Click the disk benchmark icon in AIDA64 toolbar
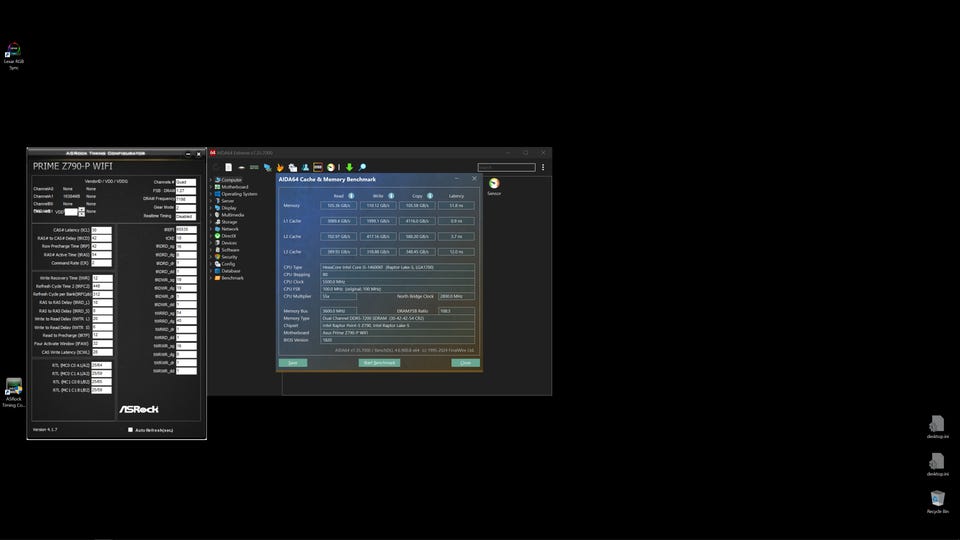 click(241, 167)
